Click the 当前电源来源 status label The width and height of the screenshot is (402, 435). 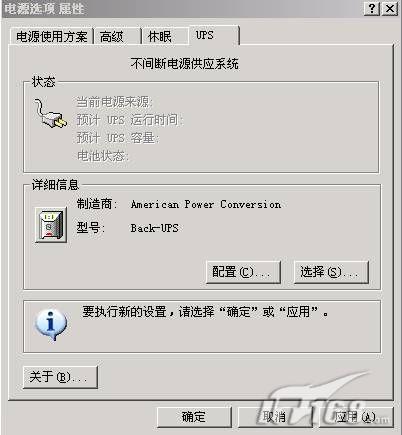(114, 102)
